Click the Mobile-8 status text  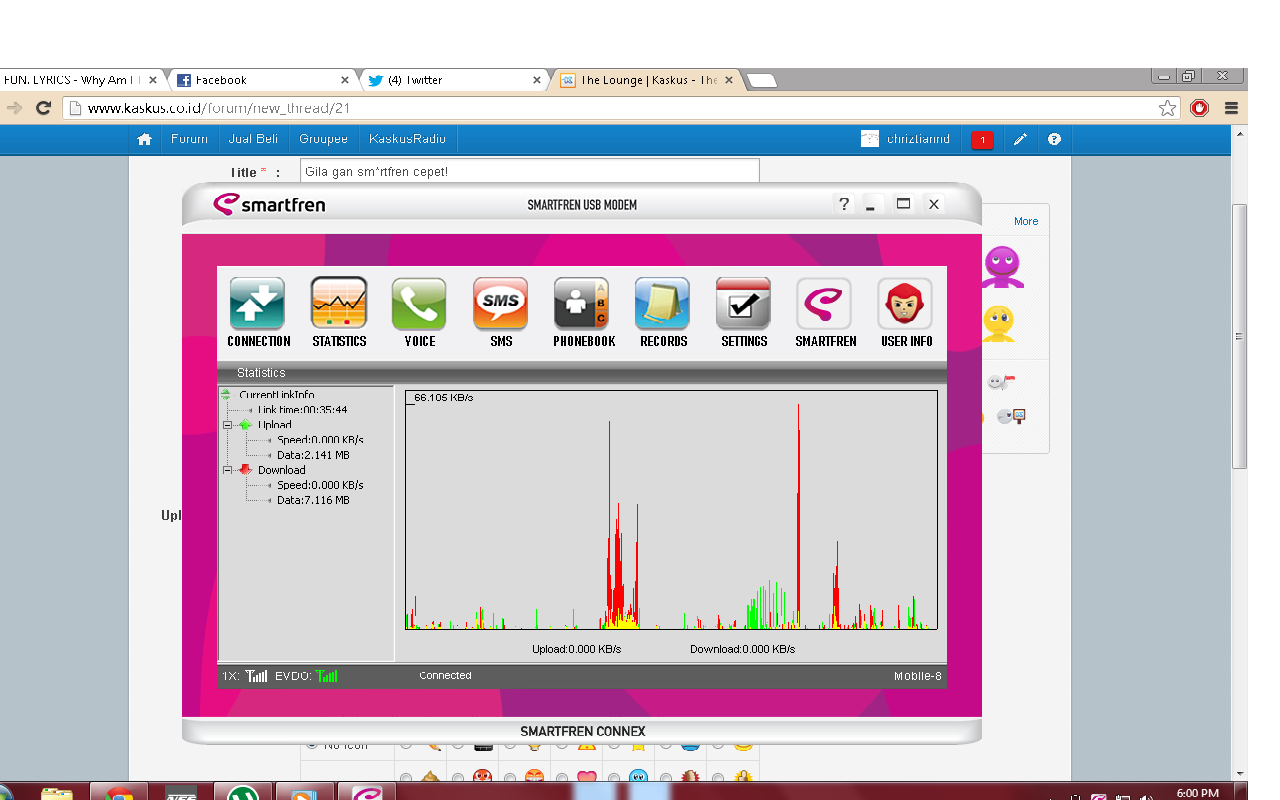point(917,677)
